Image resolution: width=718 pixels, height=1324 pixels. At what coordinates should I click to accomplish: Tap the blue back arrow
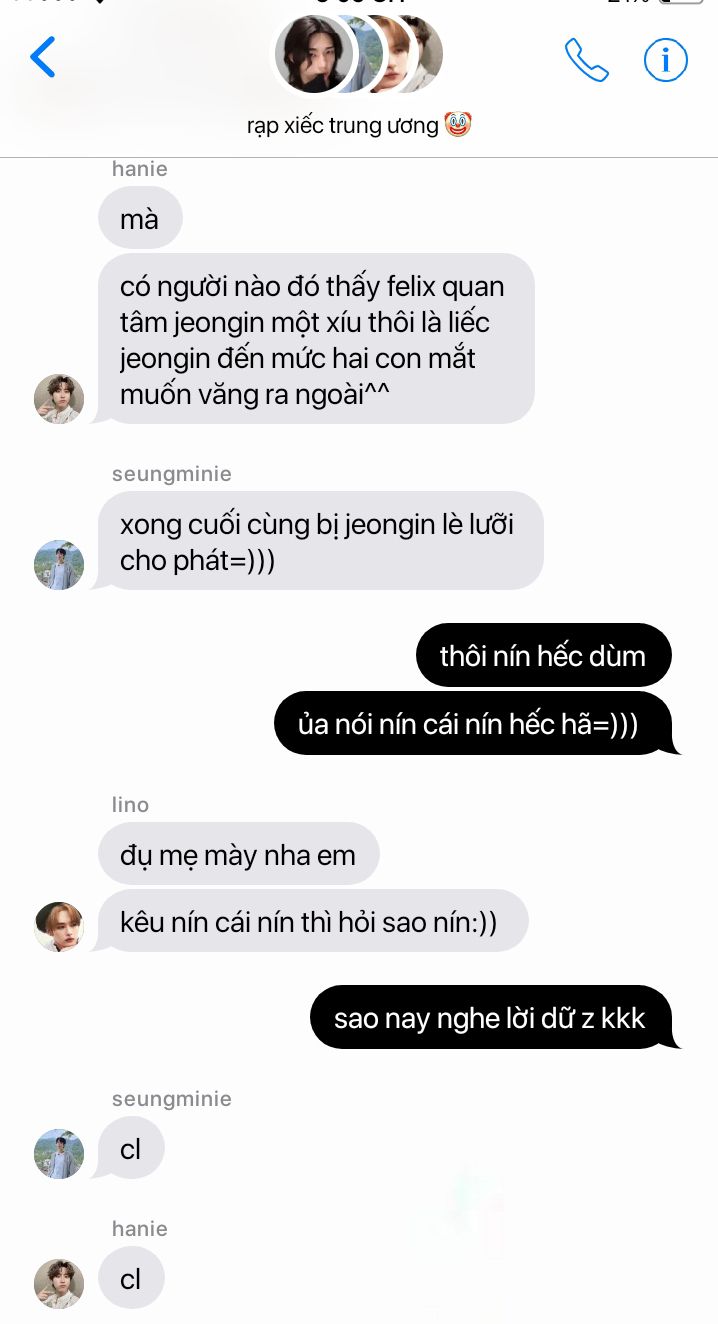click(43, 58)
